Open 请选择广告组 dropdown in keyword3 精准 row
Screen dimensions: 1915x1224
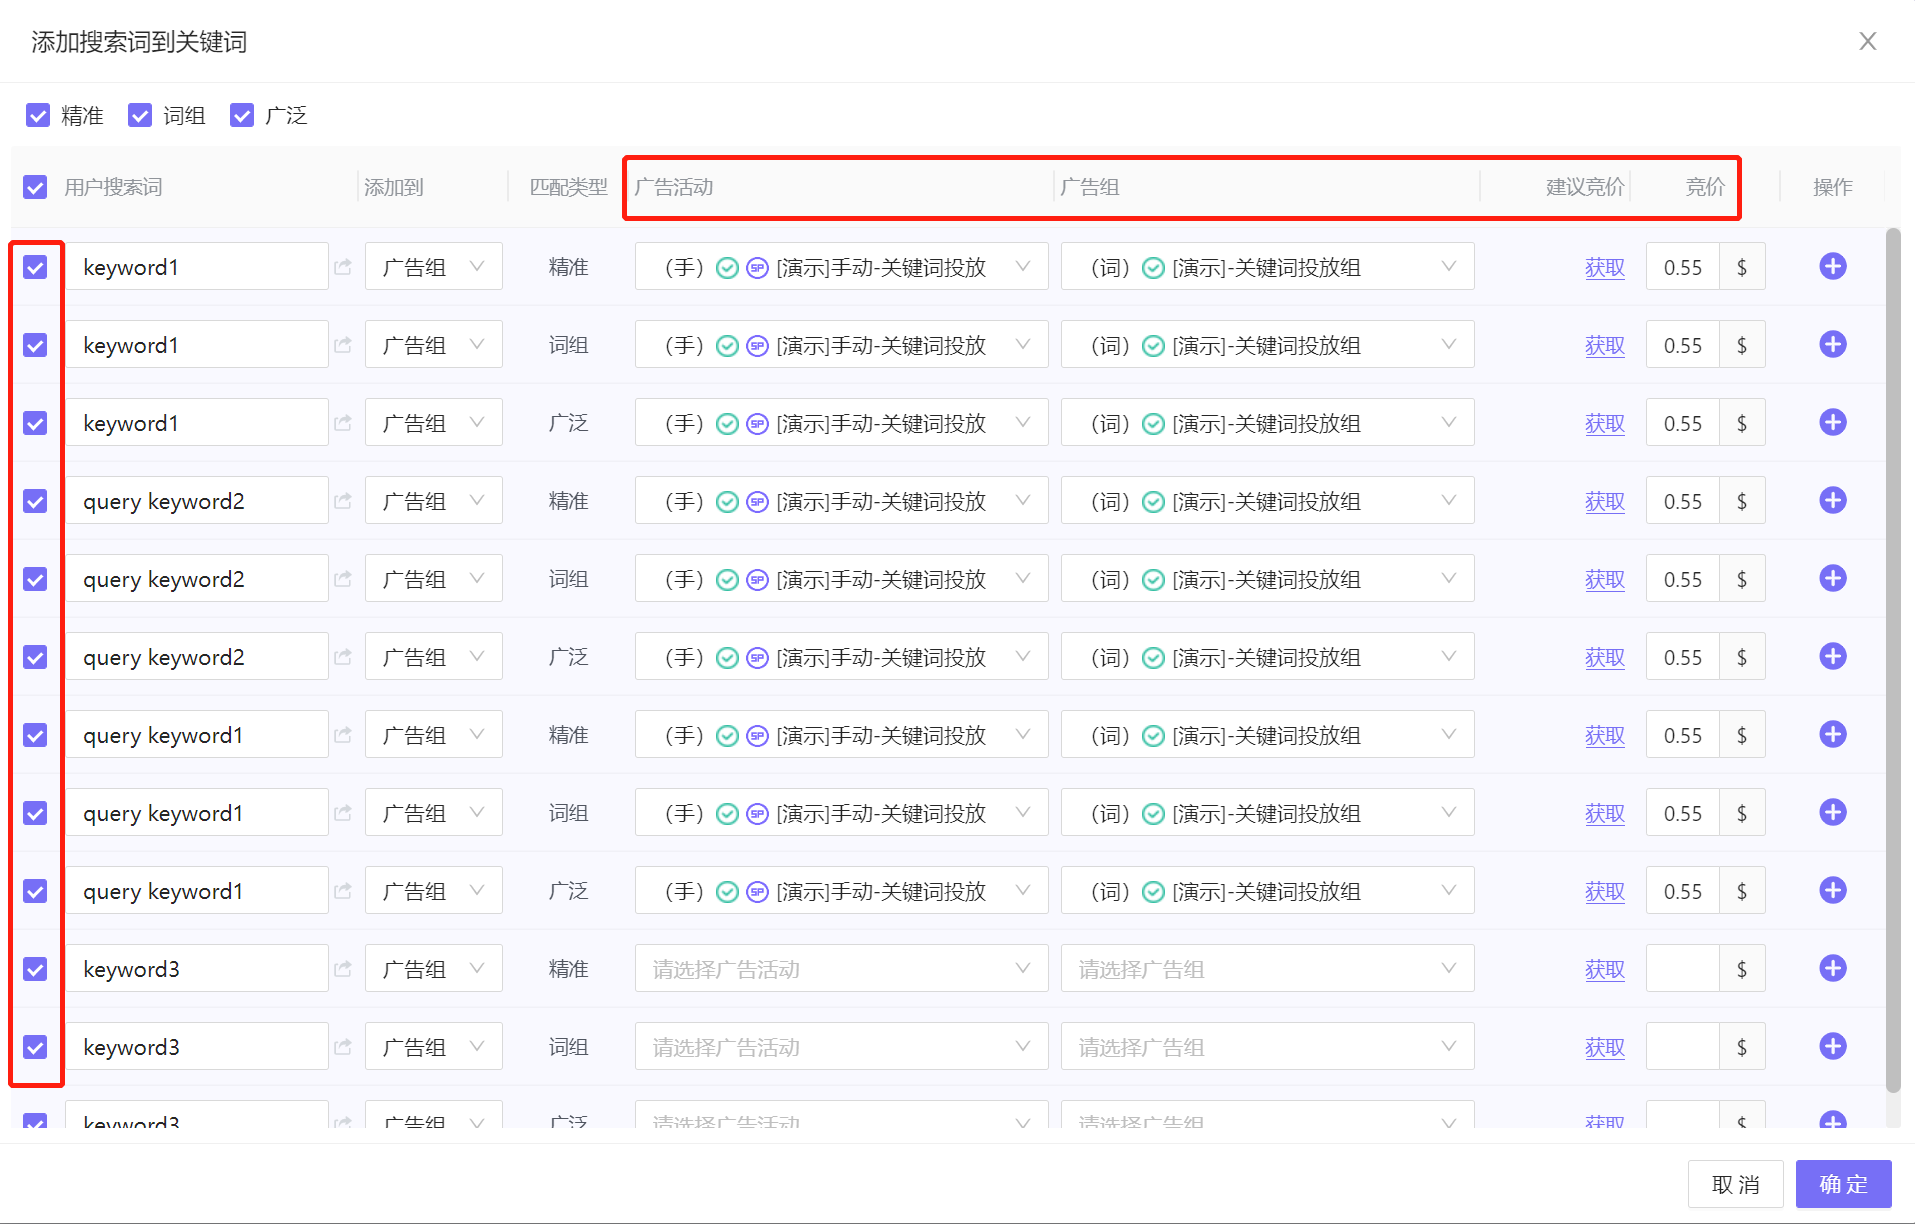click(1267, 969)
